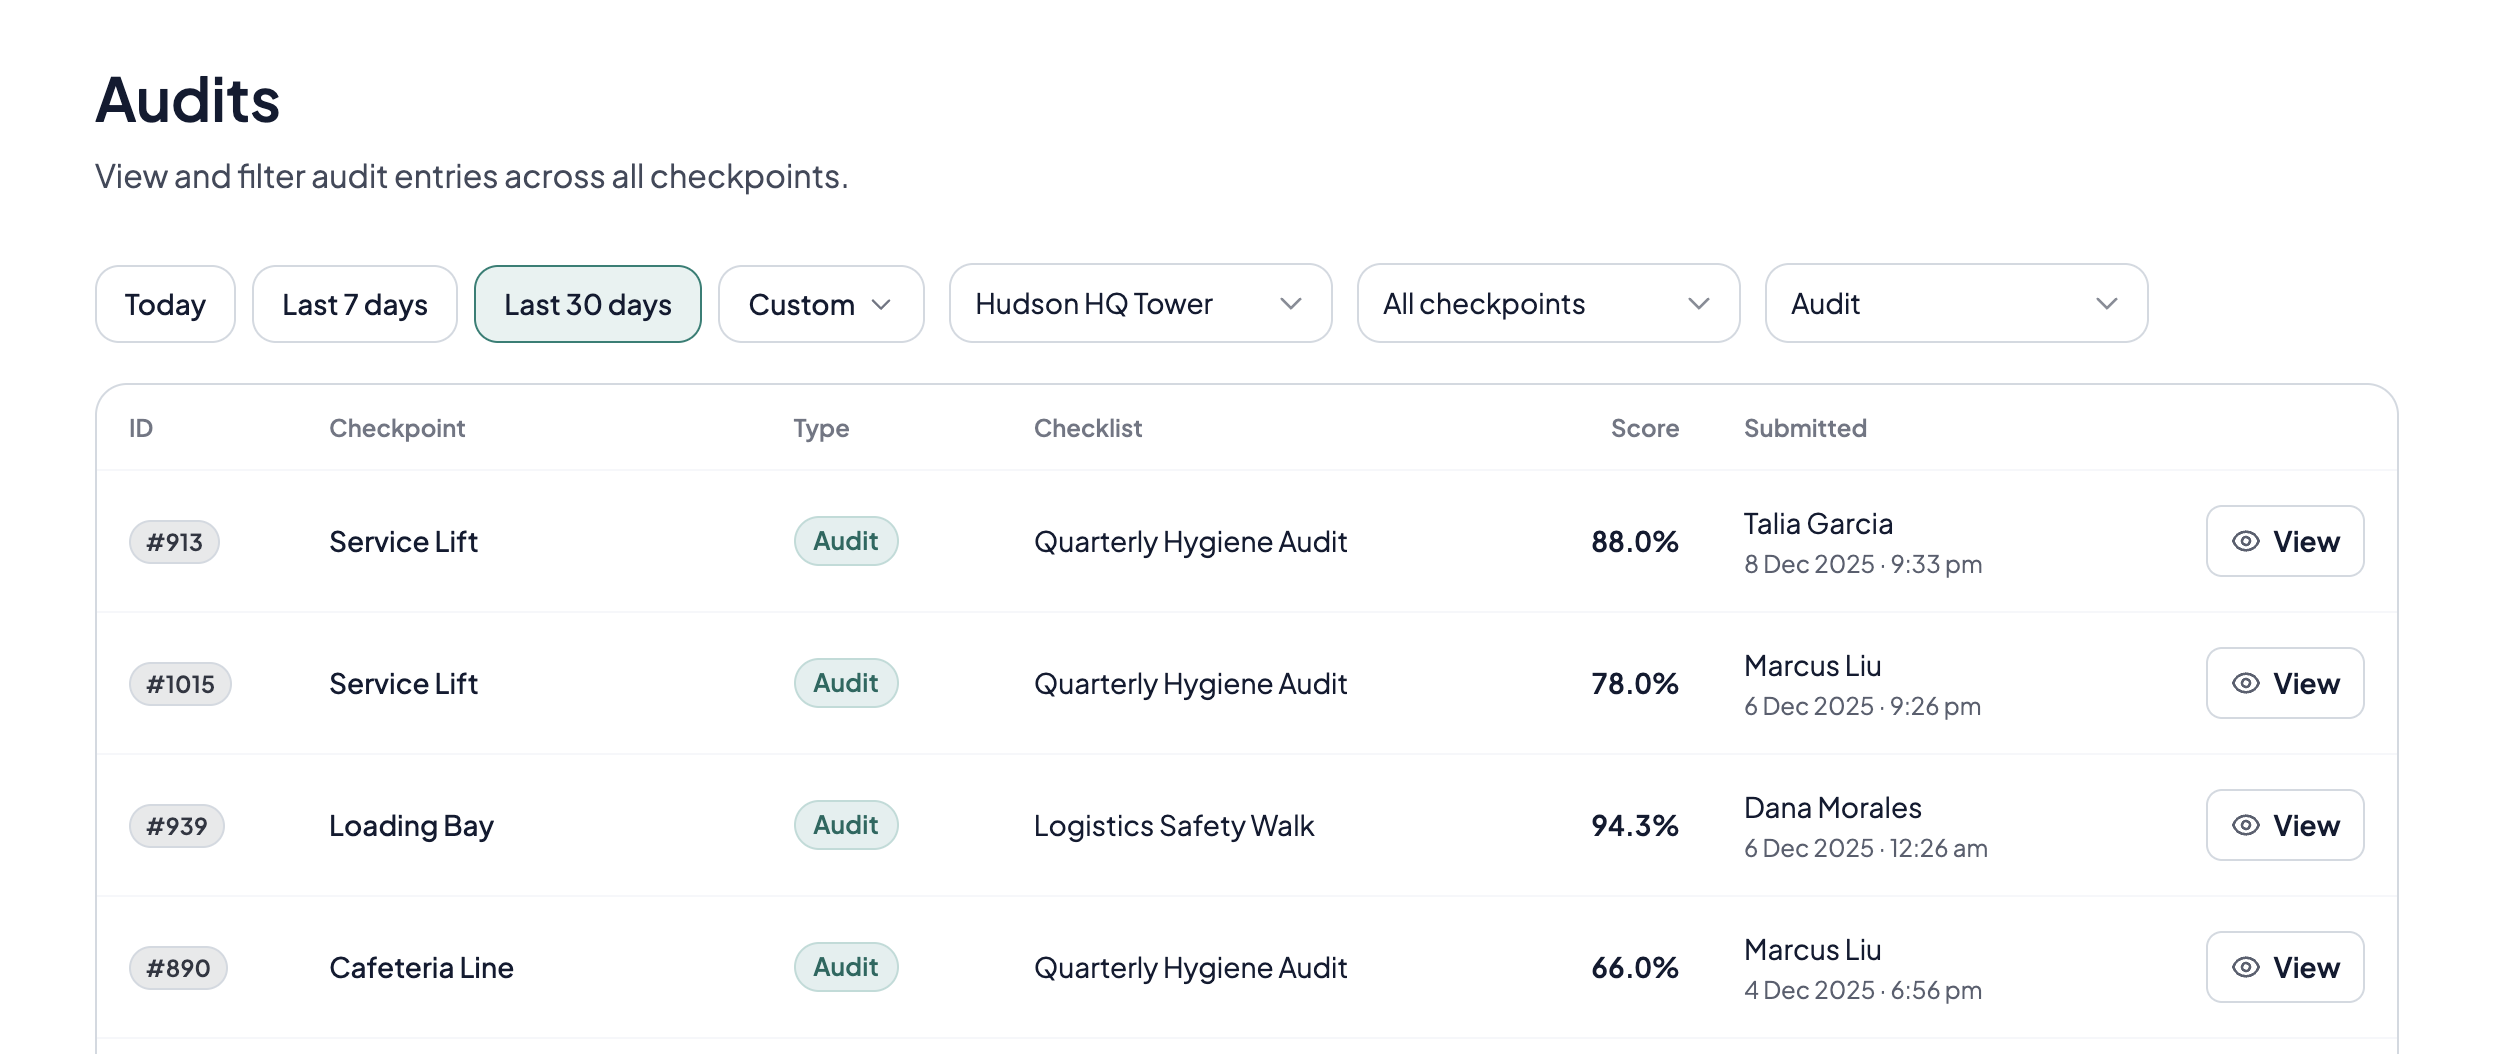Open the Hudson HQ Tower location dropdown

click(x=1139, y=304)
